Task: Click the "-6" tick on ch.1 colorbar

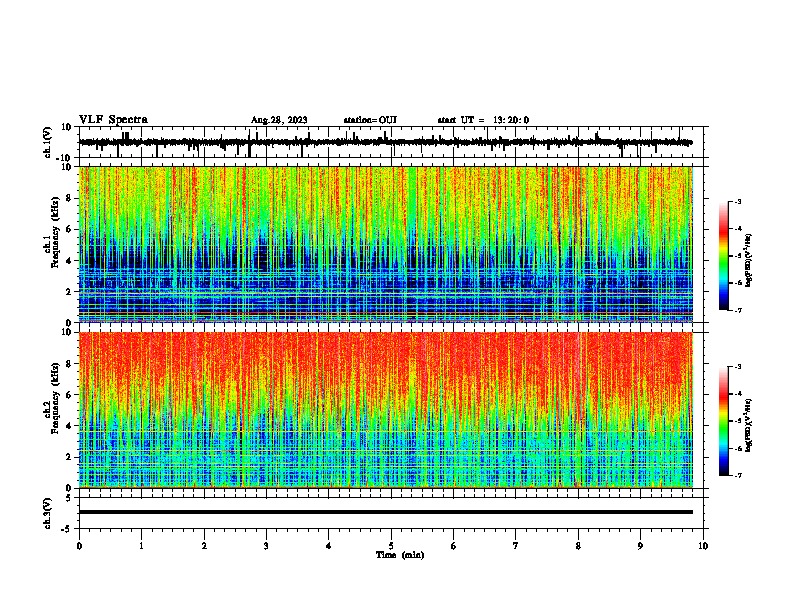Action: pos(738,283)
